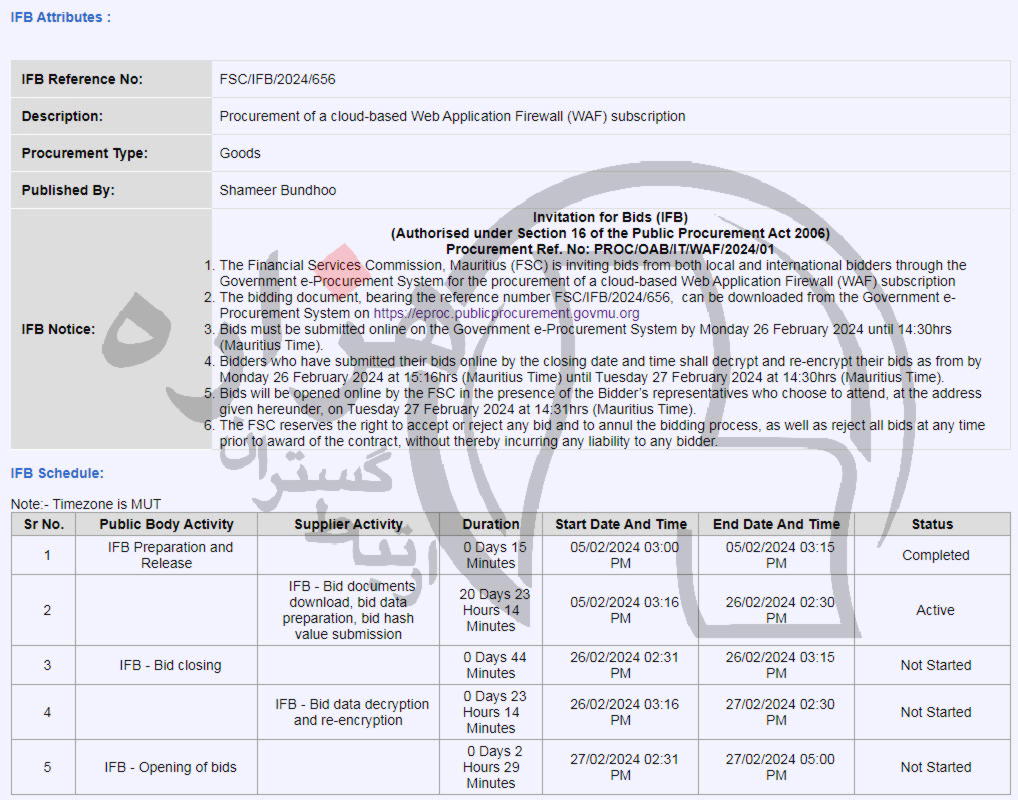Click the Duration column header
The width and height of the screenshot is (1018, 800).
pos(490,524)
